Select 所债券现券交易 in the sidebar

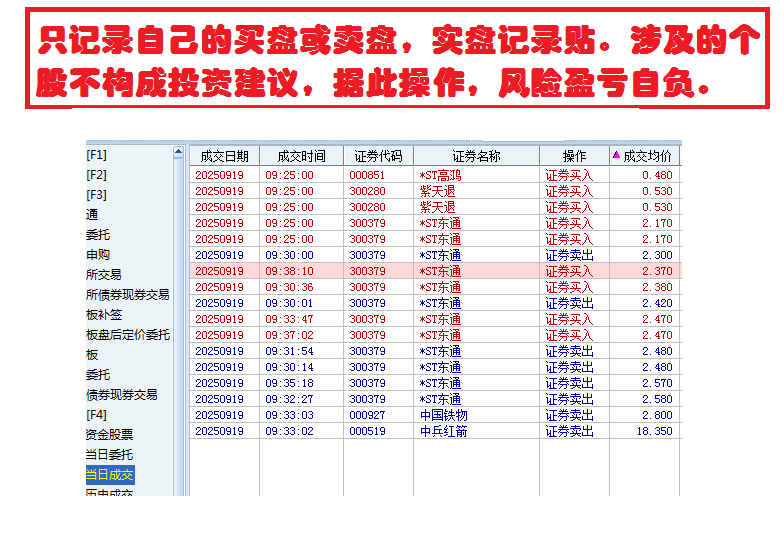pyautogui.click(x=128, y=295)
